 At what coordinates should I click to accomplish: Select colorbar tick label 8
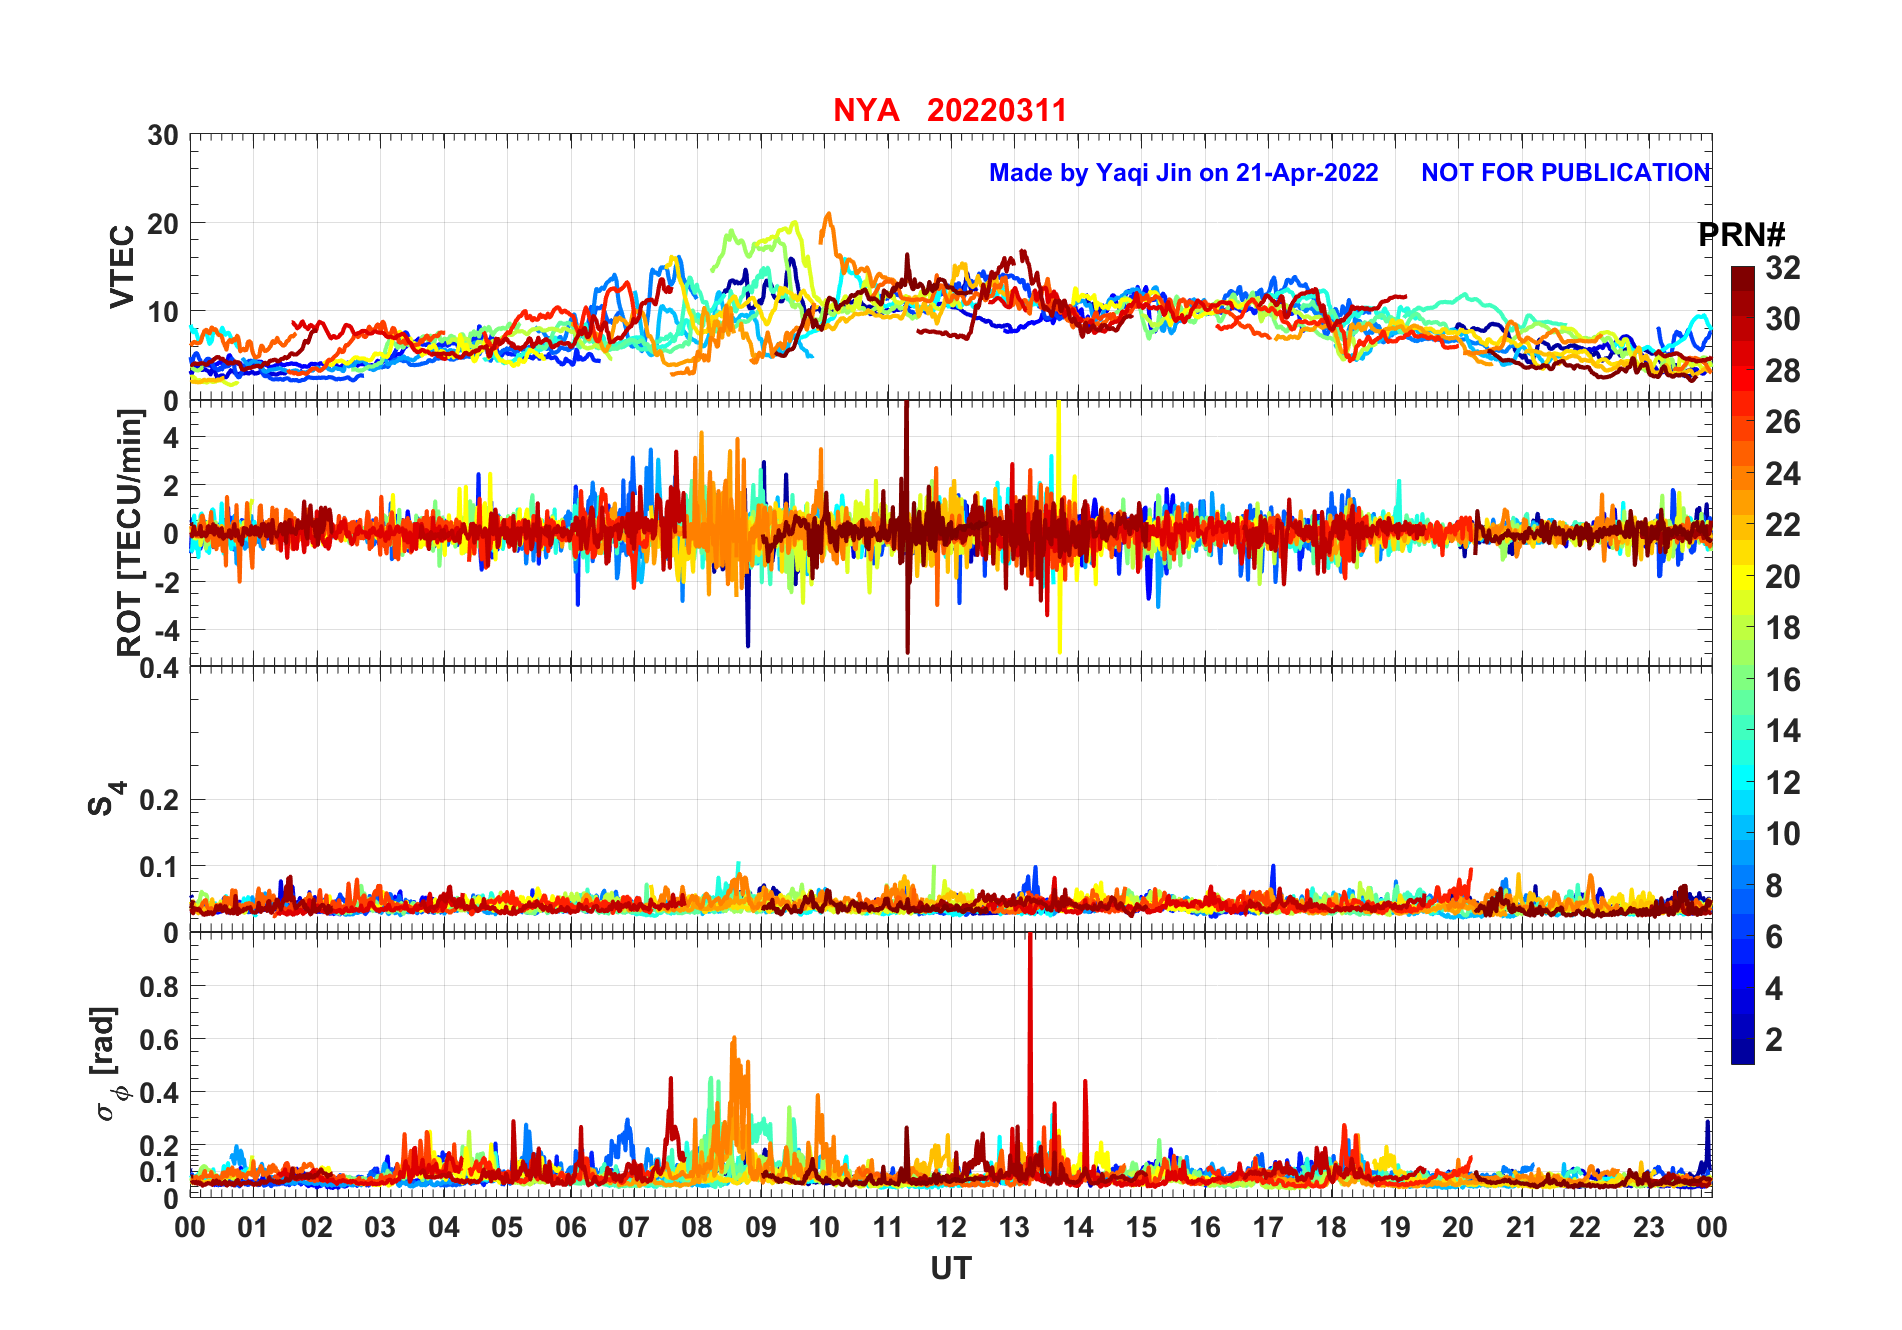pos(1774,885)
